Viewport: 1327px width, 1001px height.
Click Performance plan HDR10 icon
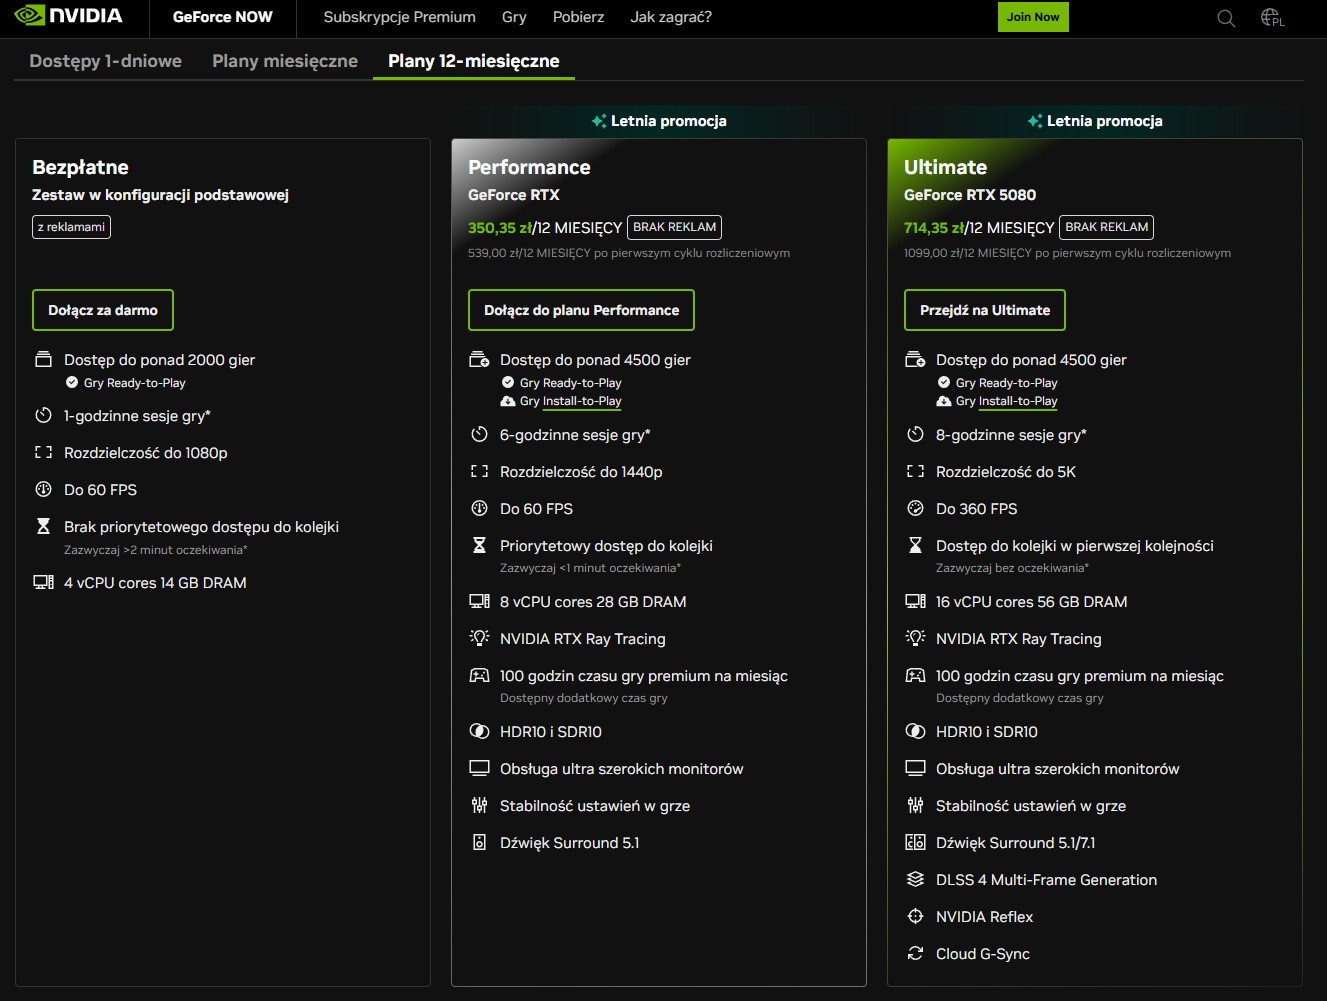[479, 731]
